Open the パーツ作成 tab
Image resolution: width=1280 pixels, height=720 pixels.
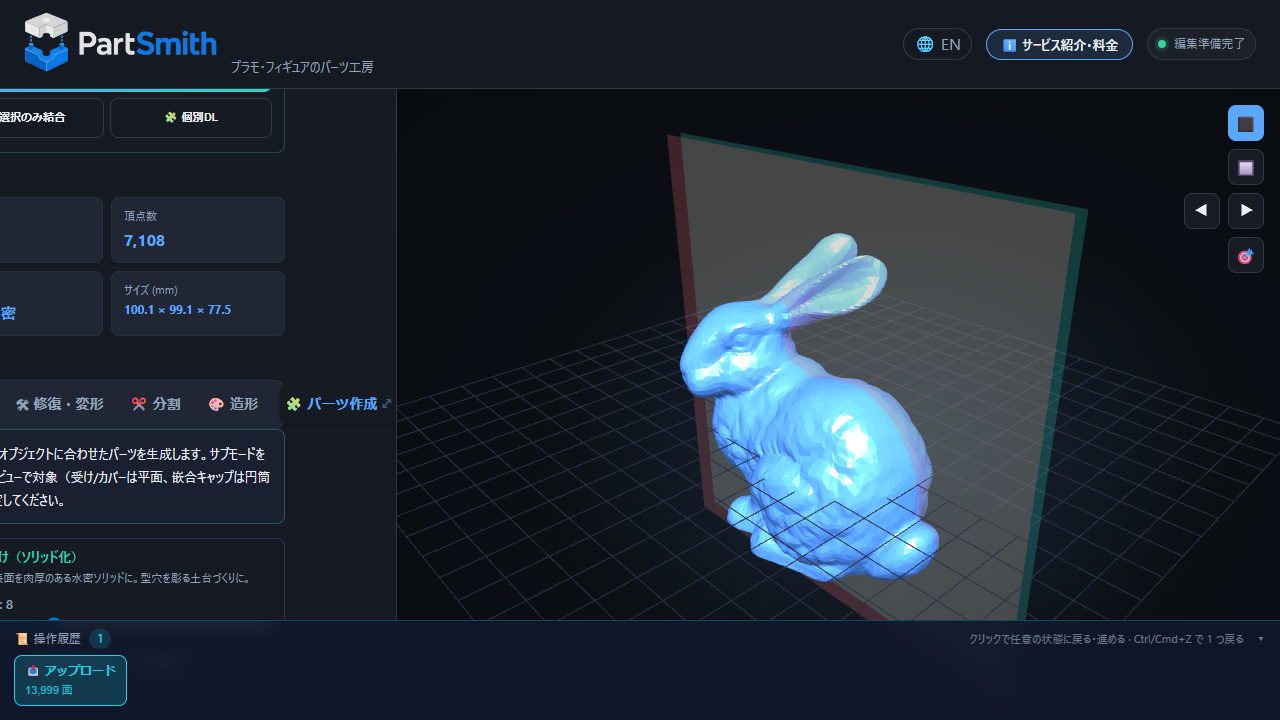[x=332, y=404]
